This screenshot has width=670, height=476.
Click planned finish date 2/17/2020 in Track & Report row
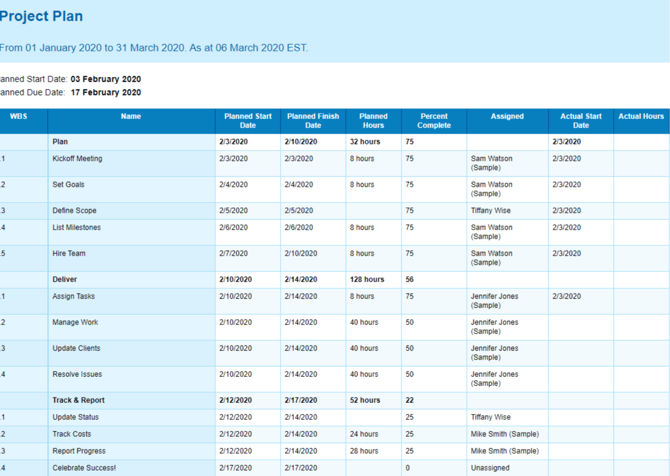301,400
